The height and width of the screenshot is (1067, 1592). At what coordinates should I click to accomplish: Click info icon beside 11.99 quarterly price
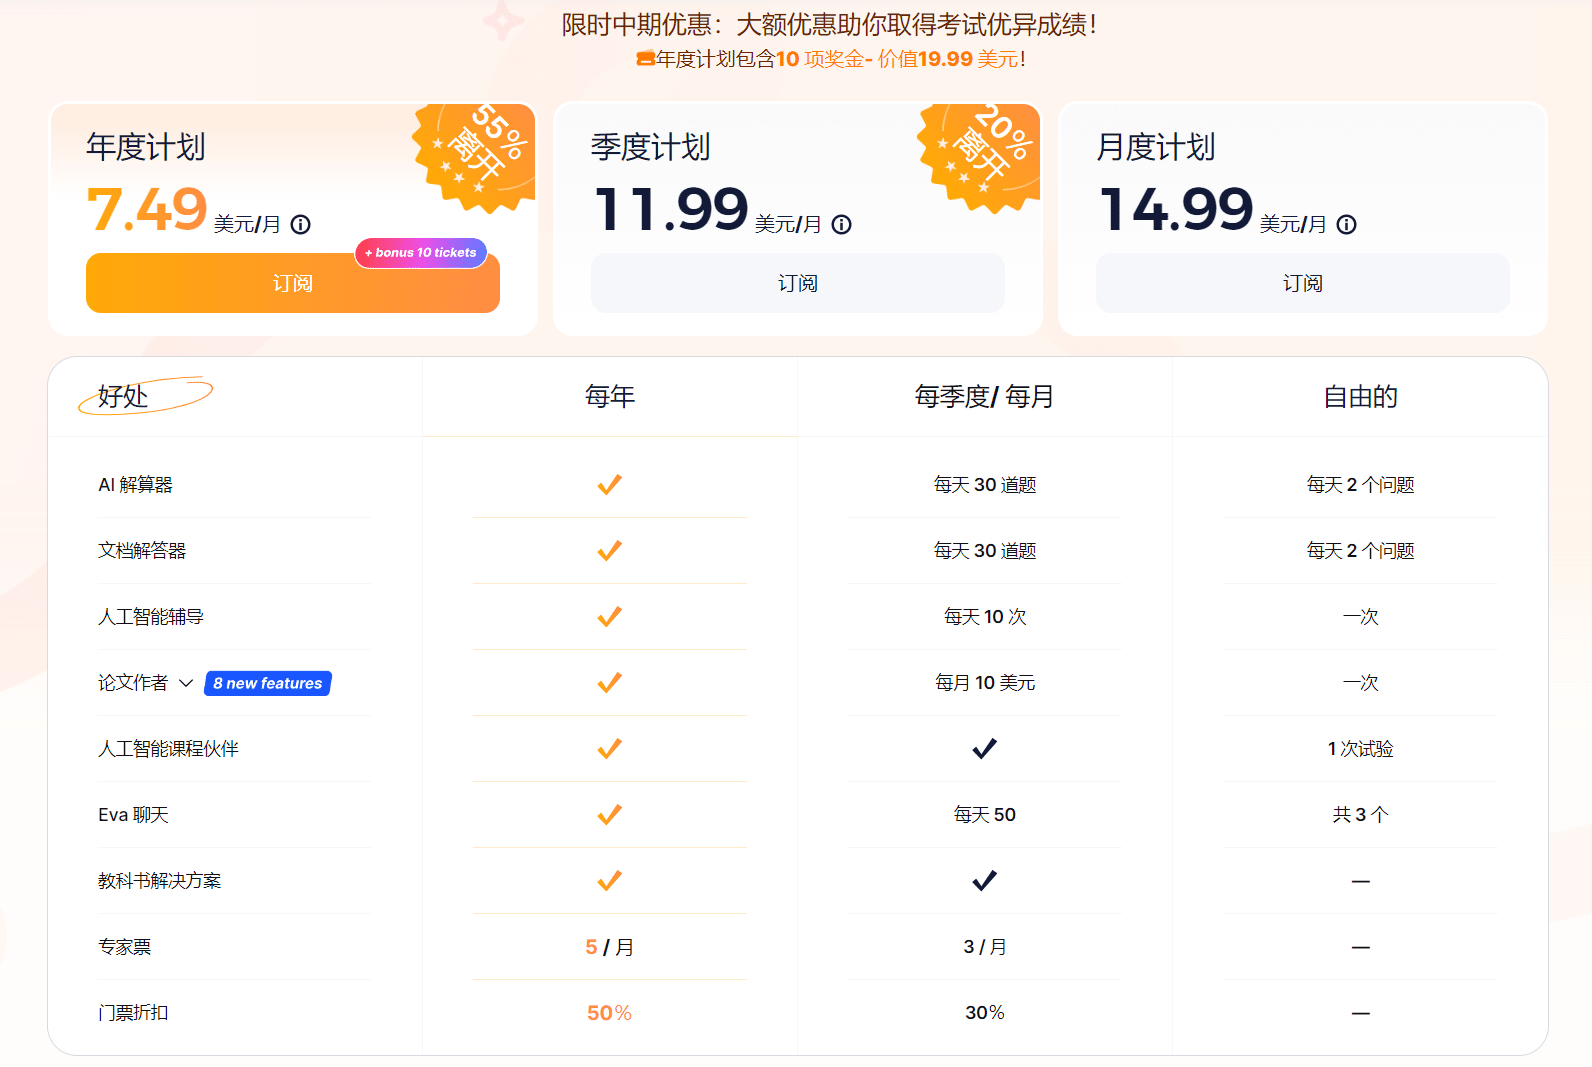click(x=842, y=225)
